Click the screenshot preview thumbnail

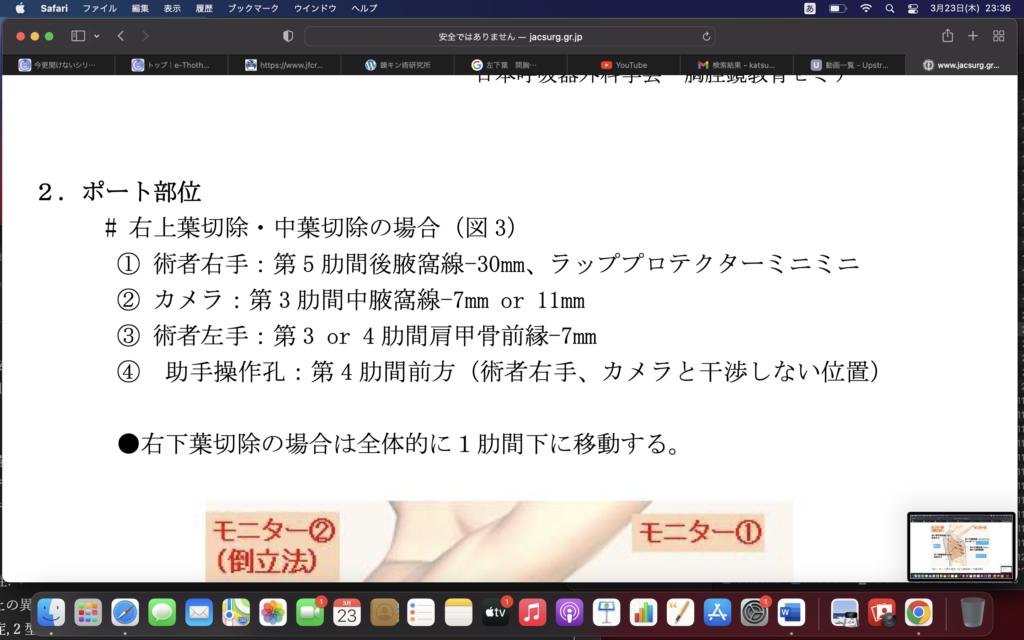click(960, 546)
